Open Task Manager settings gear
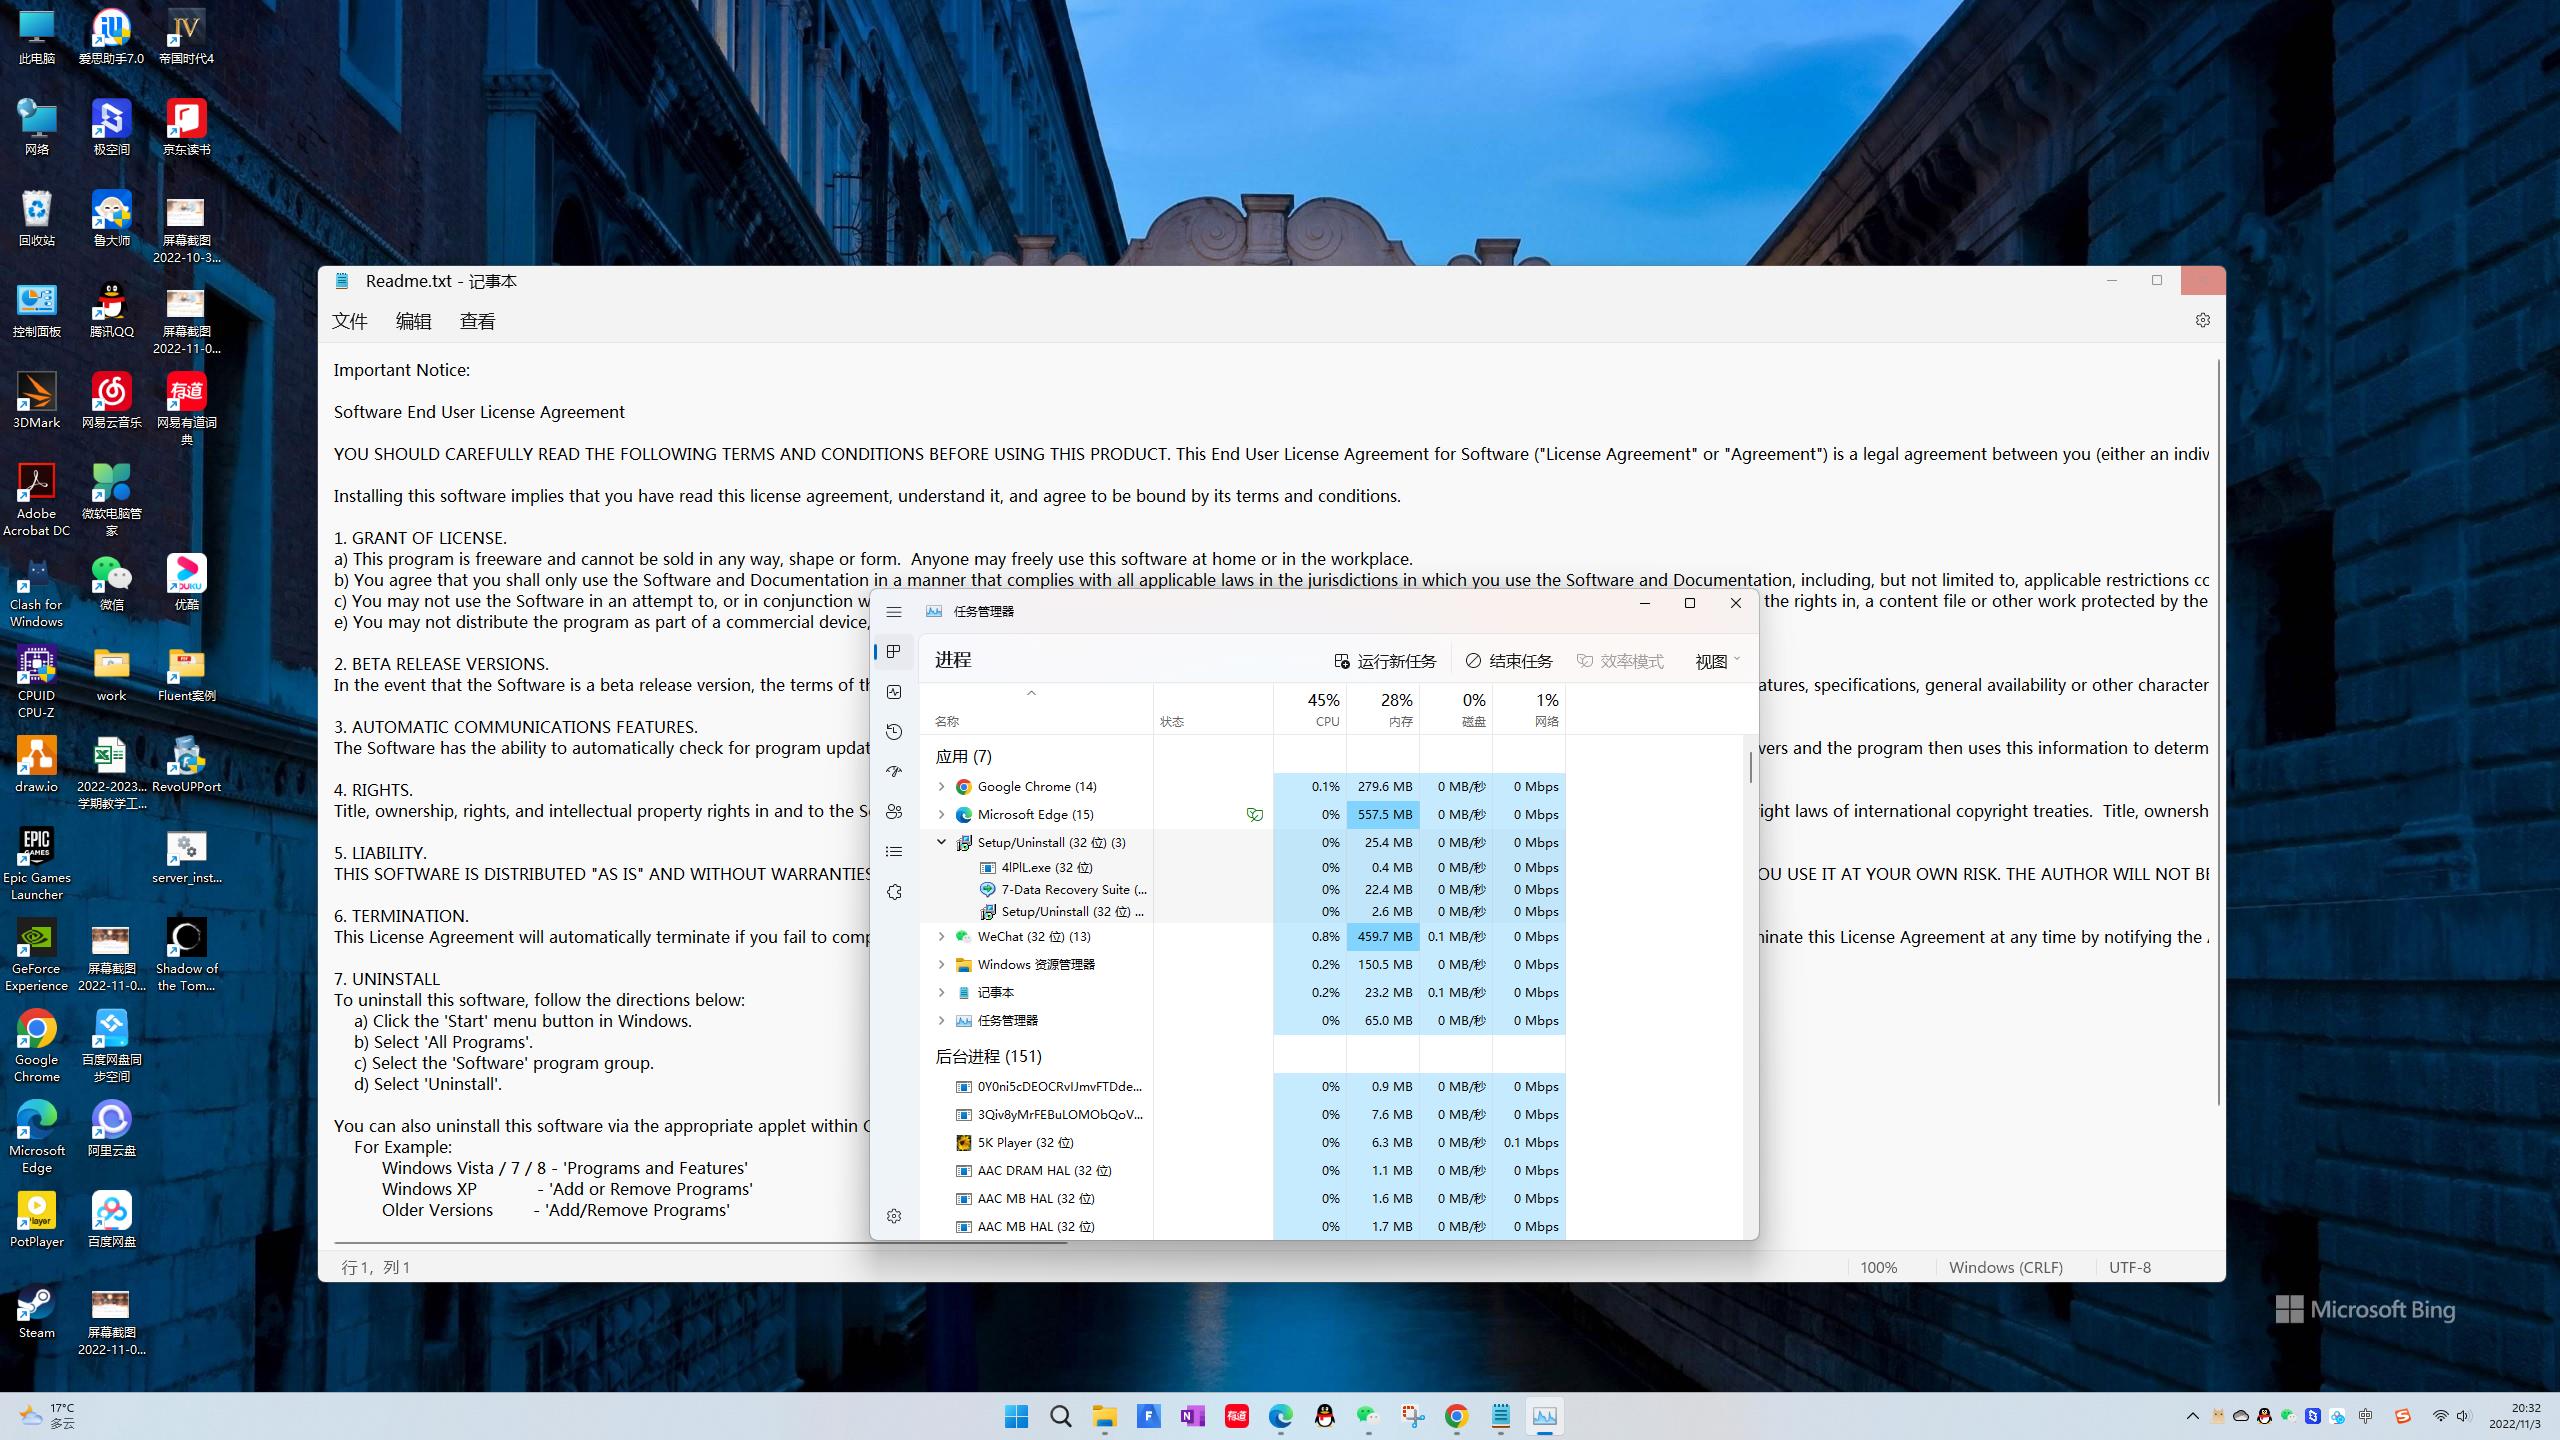2560x1440 pixels. (x=894, y=1216)
